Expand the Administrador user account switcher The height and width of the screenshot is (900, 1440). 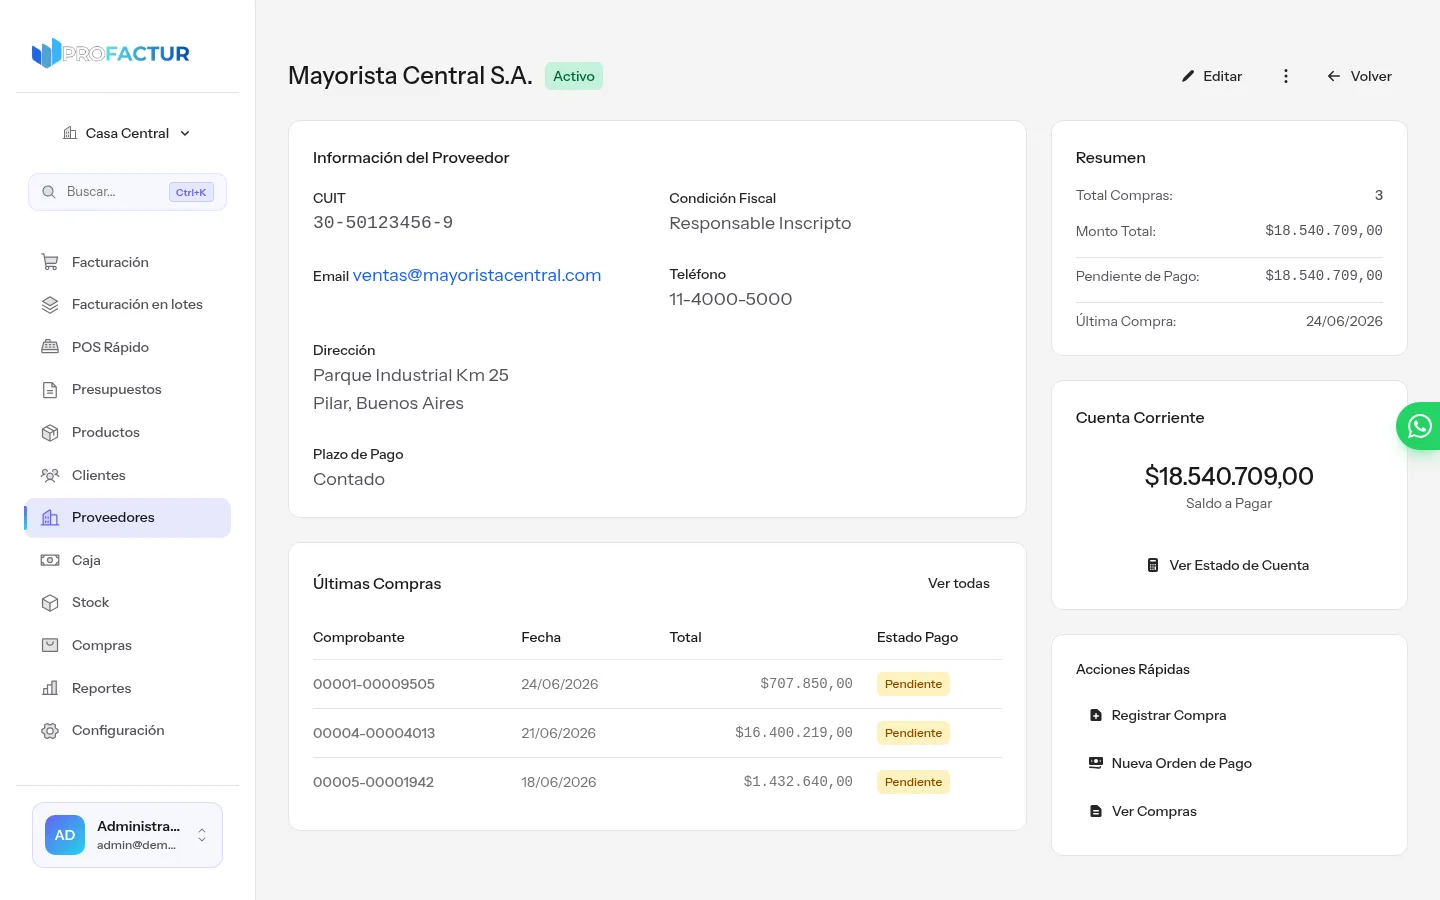tap(127, 835)
